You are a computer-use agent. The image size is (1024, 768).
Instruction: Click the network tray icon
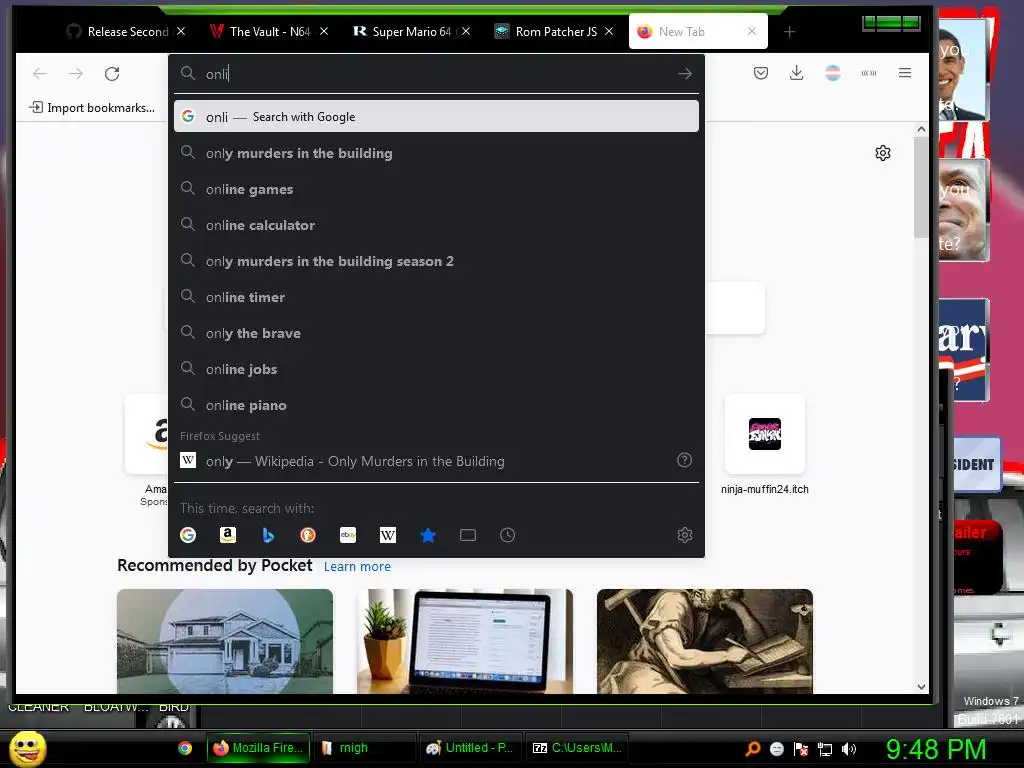tap(825, 749)
